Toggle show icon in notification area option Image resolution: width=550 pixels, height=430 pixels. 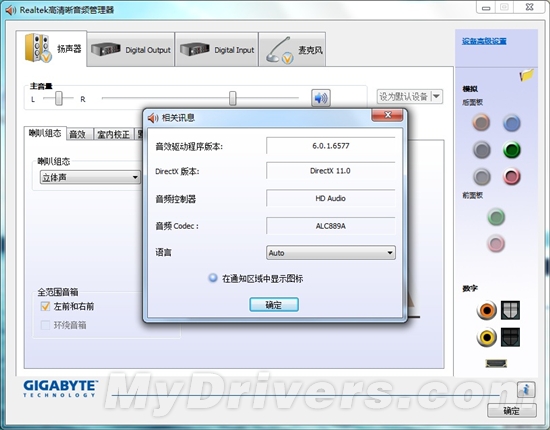(x=213, y=278)
